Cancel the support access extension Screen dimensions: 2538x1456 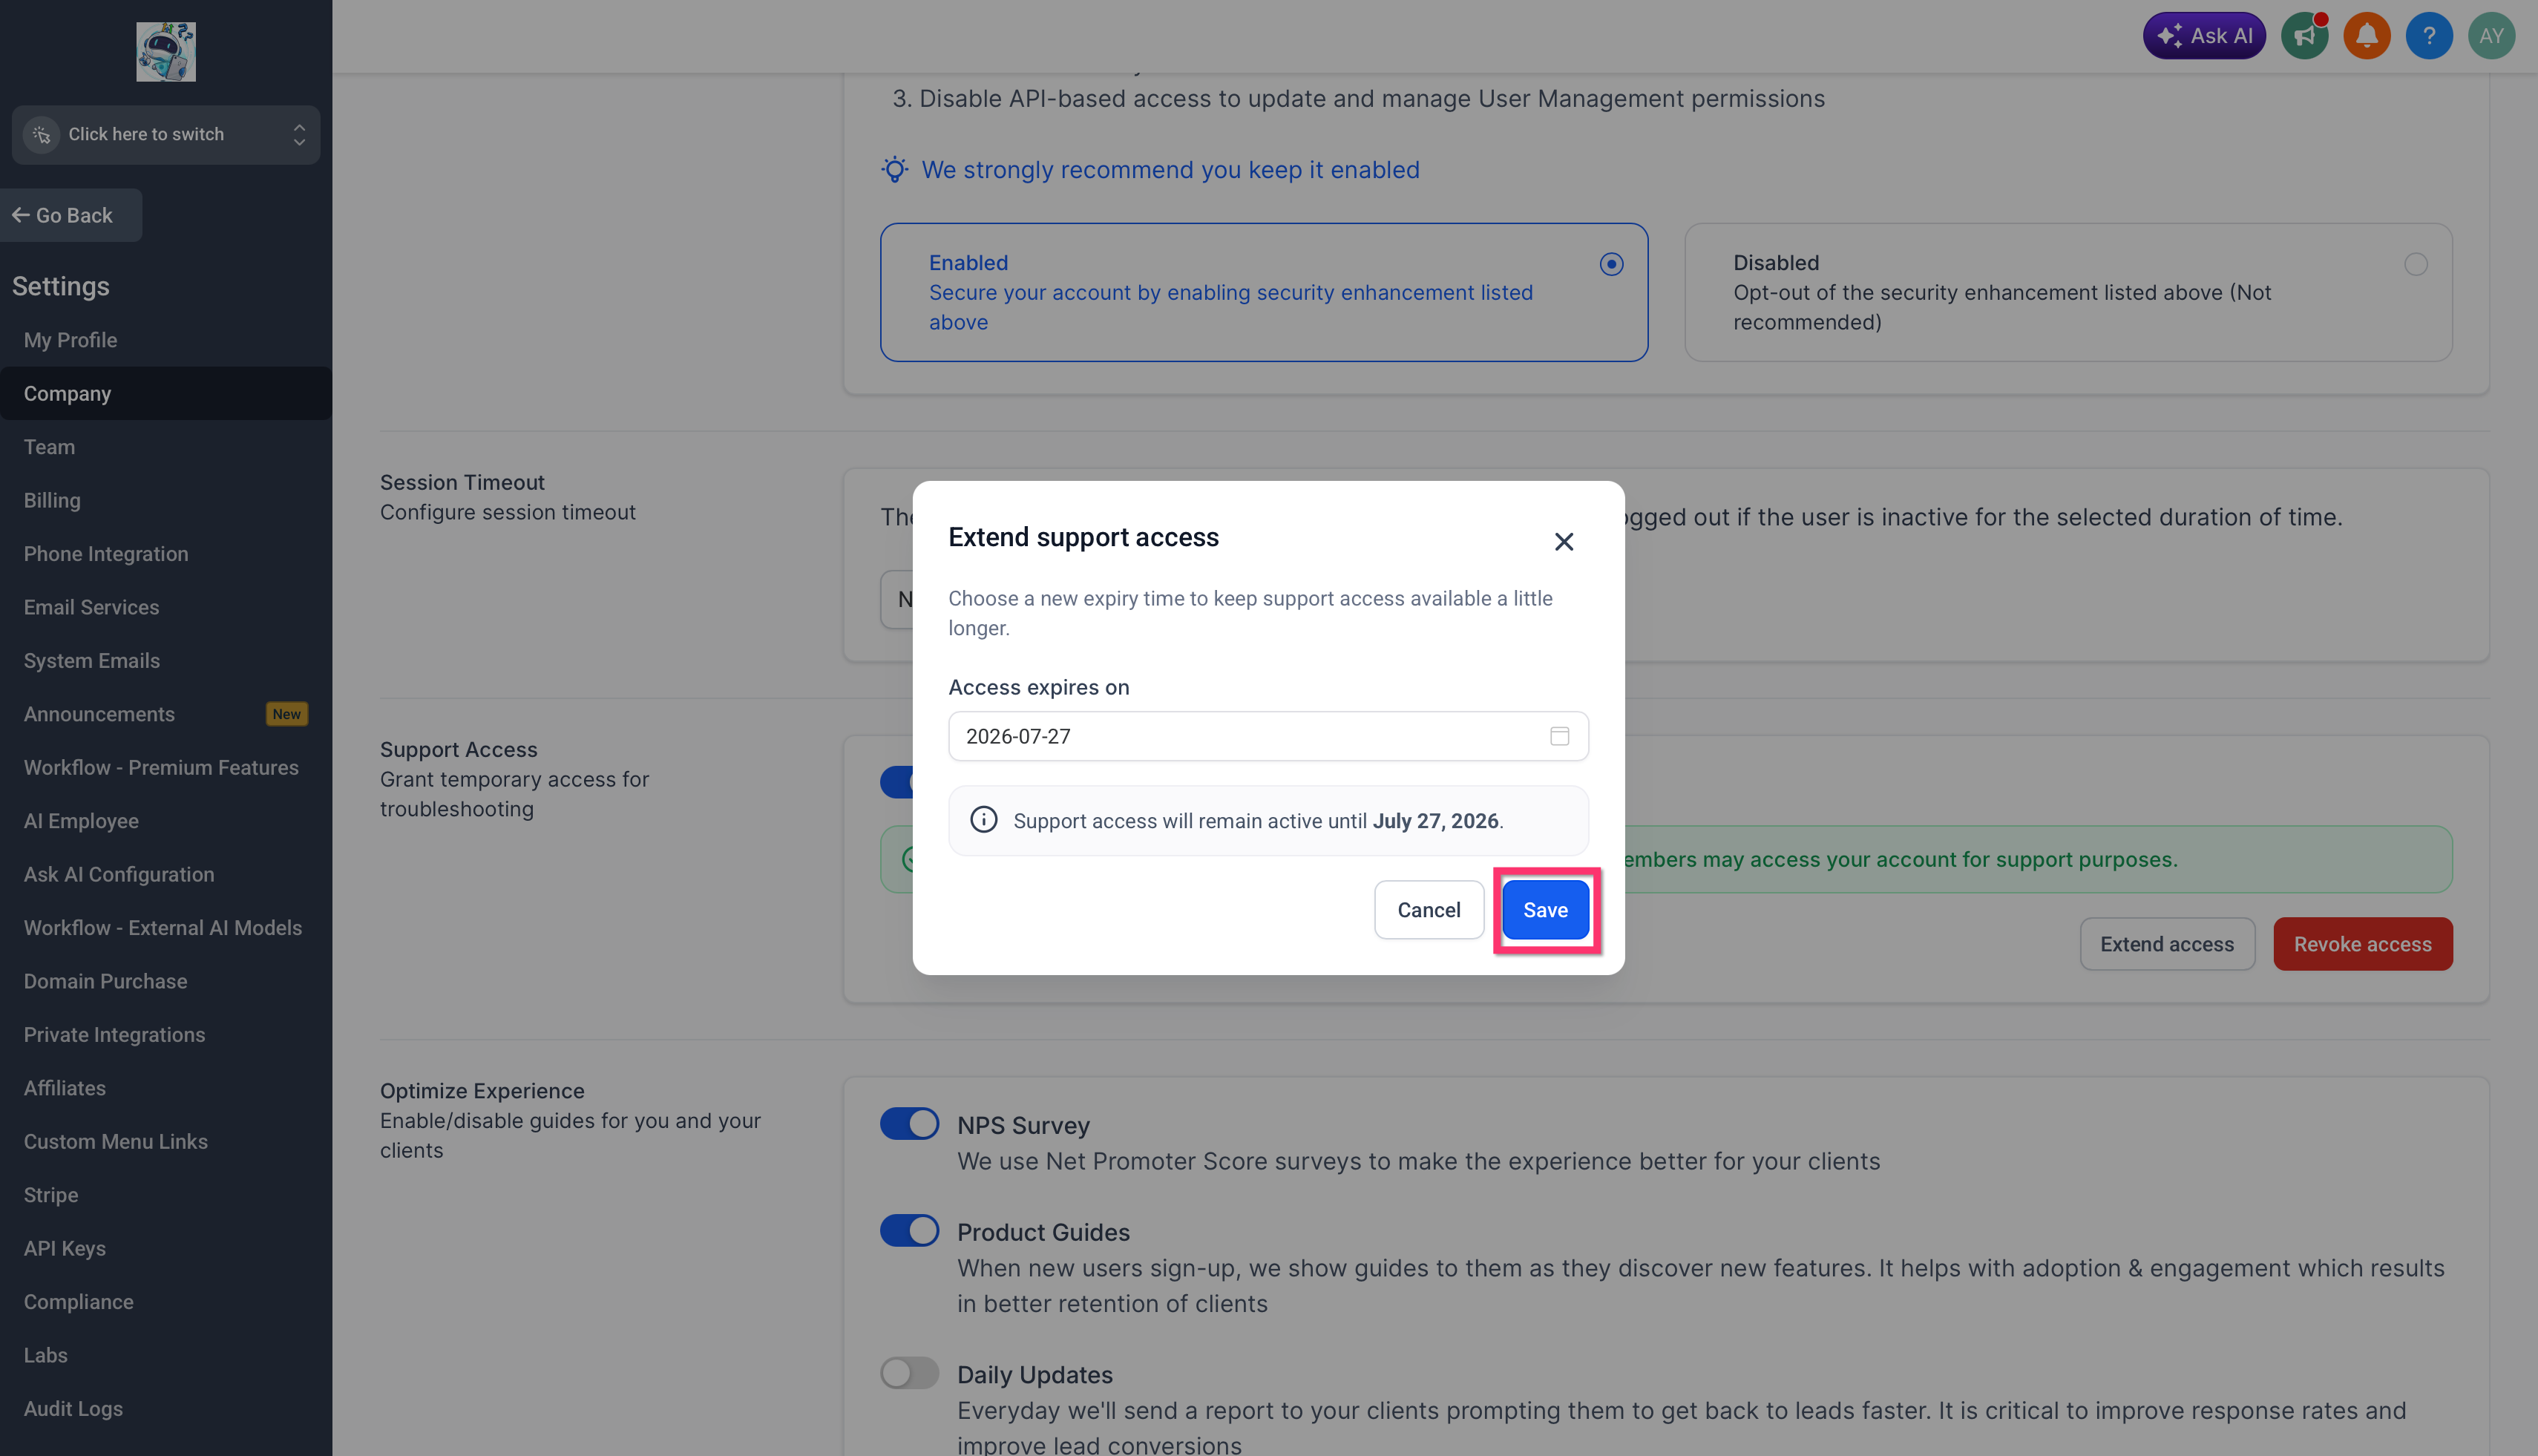1429,910
